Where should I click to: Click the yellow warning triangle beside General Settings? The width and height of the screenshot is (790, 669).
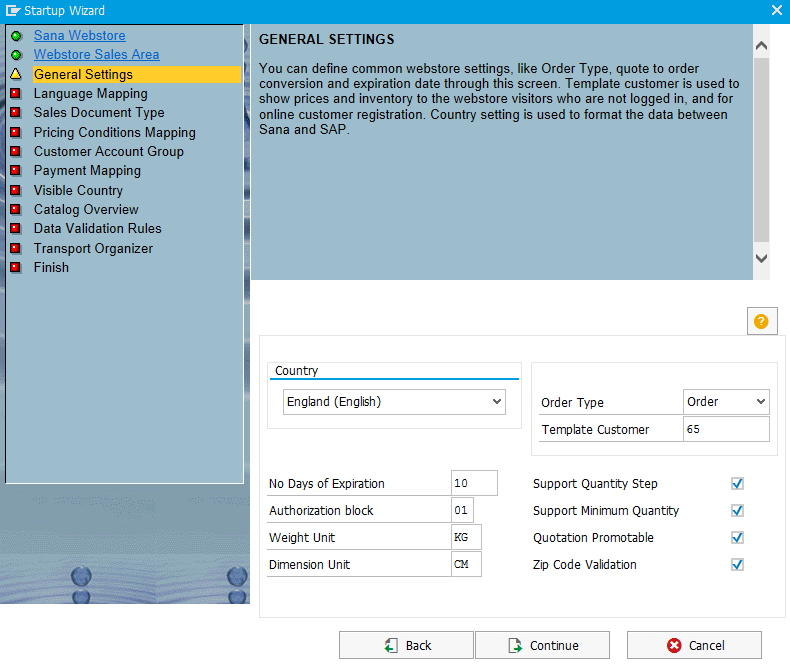(x=16, y=75)
